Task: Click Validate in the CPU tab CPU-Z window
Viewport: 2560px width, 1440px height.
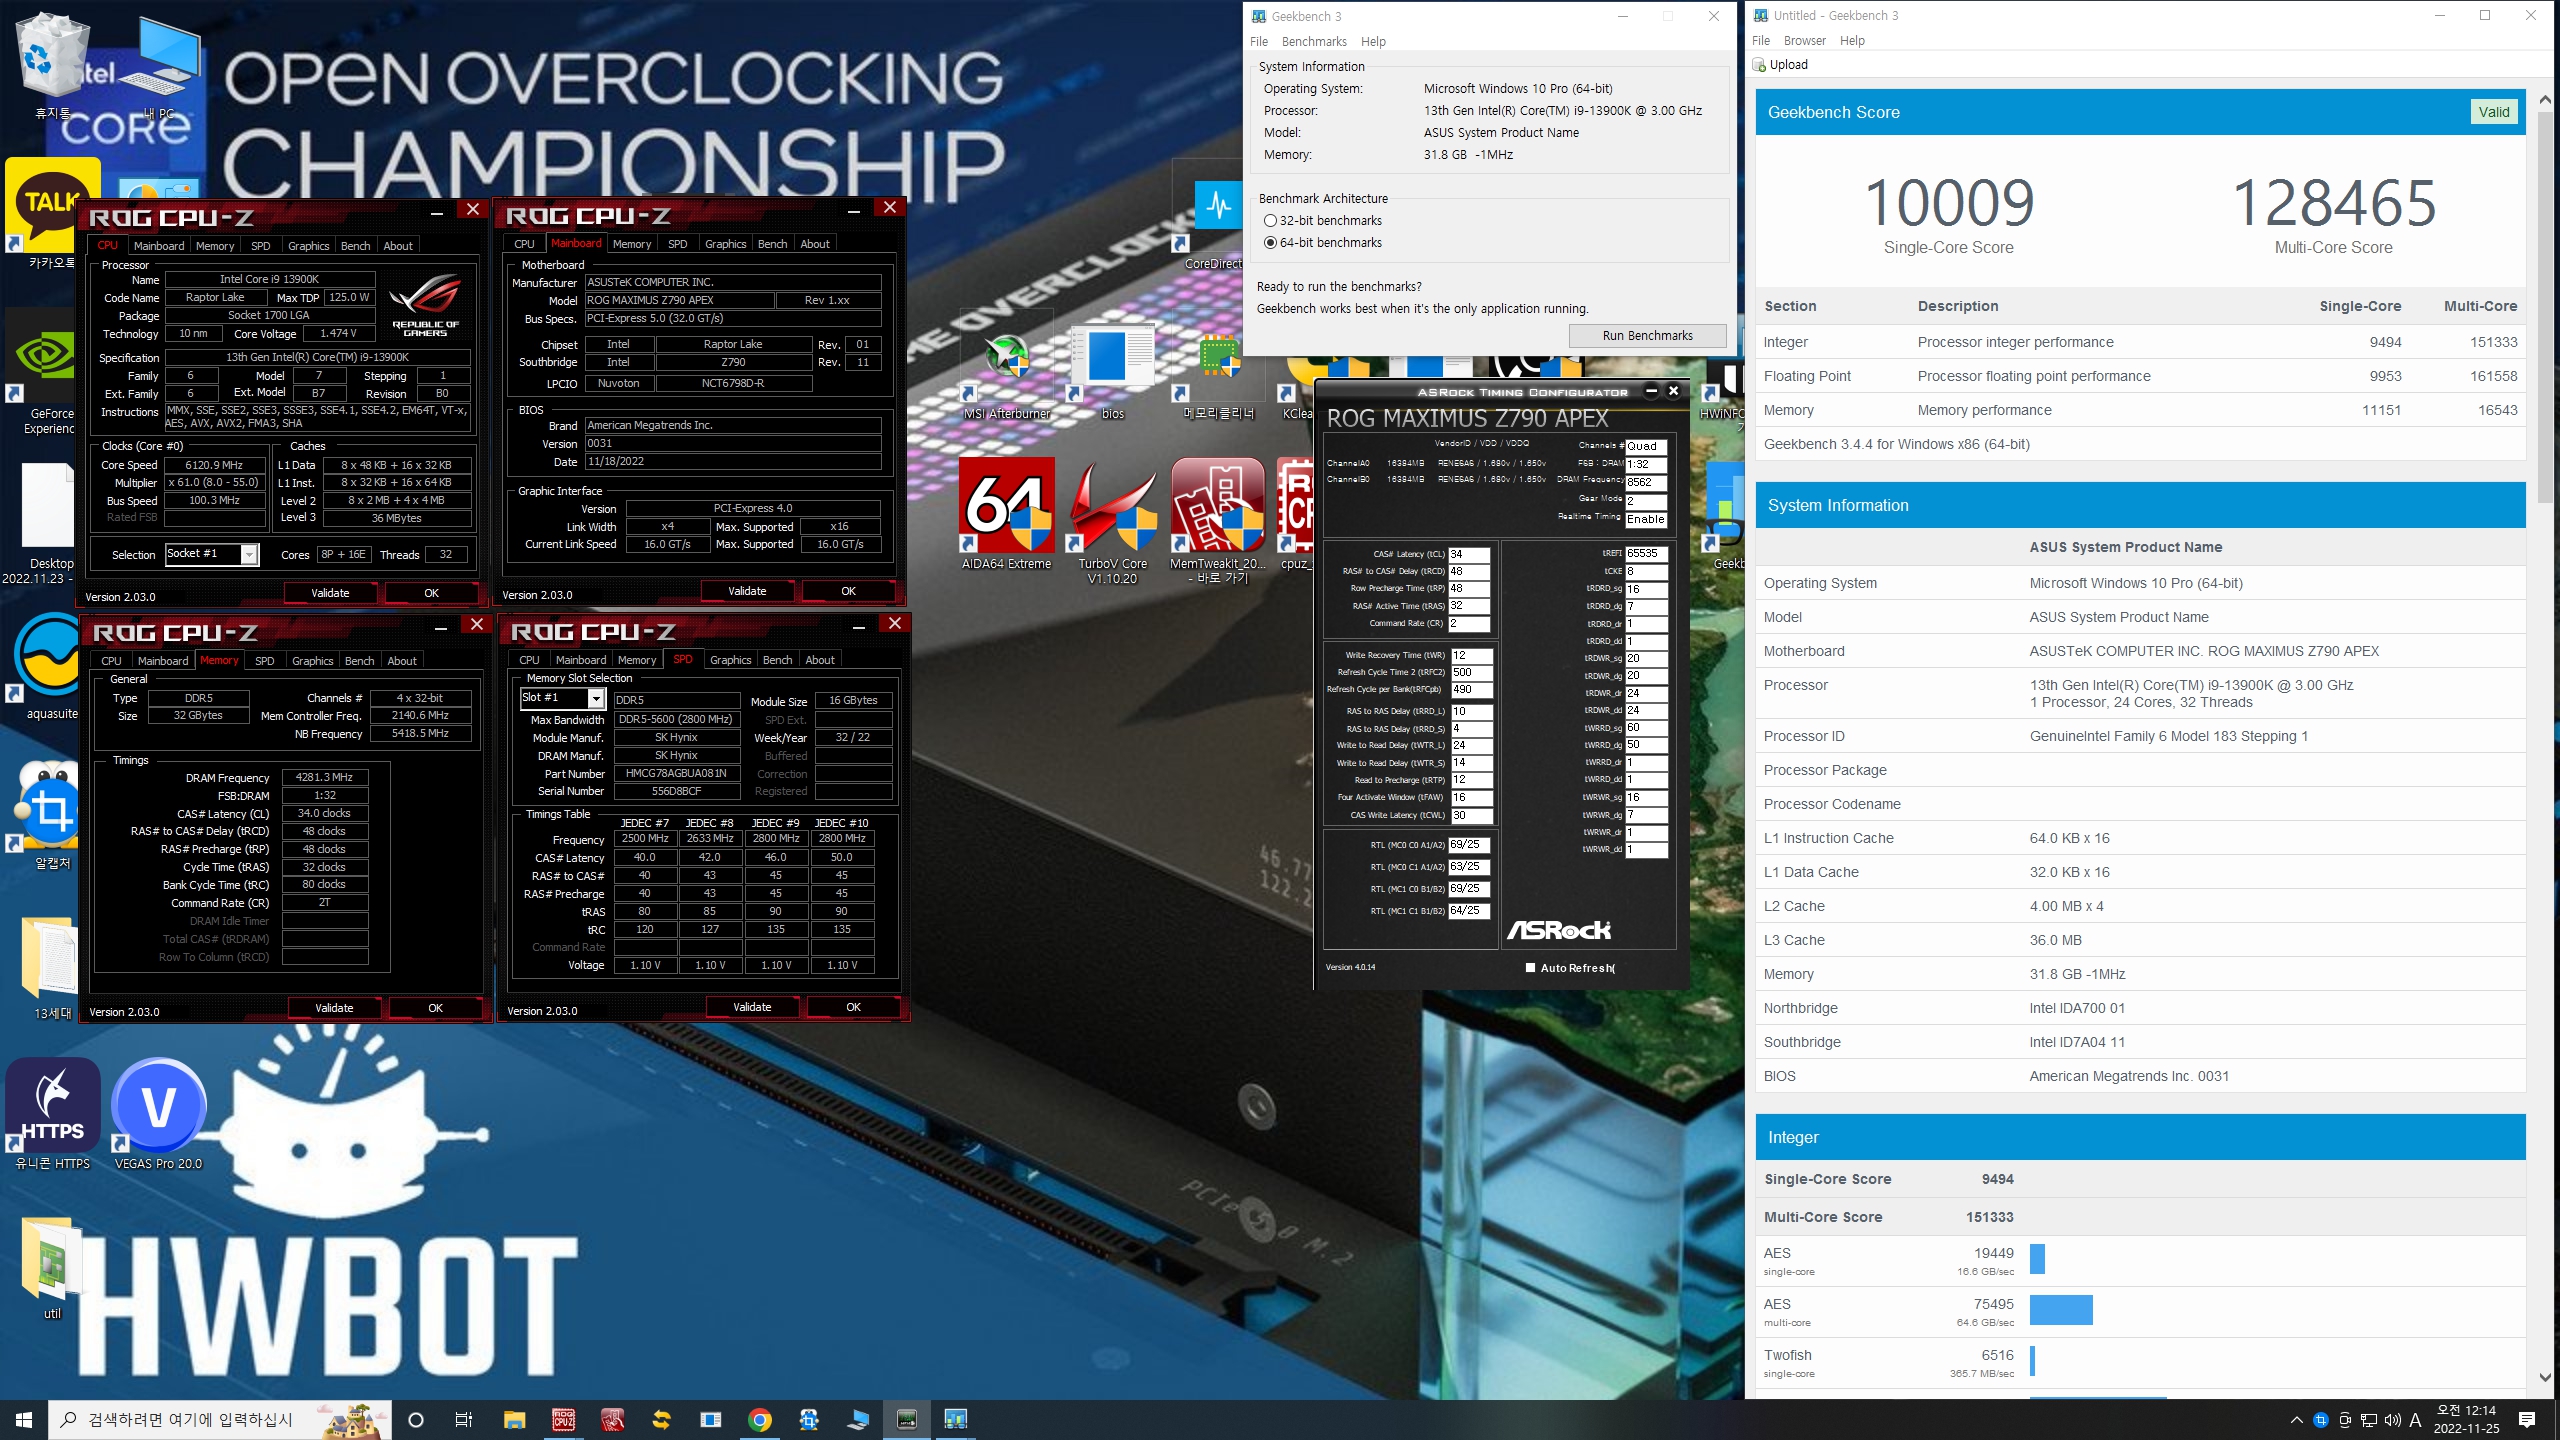Action: pos(330,593)
